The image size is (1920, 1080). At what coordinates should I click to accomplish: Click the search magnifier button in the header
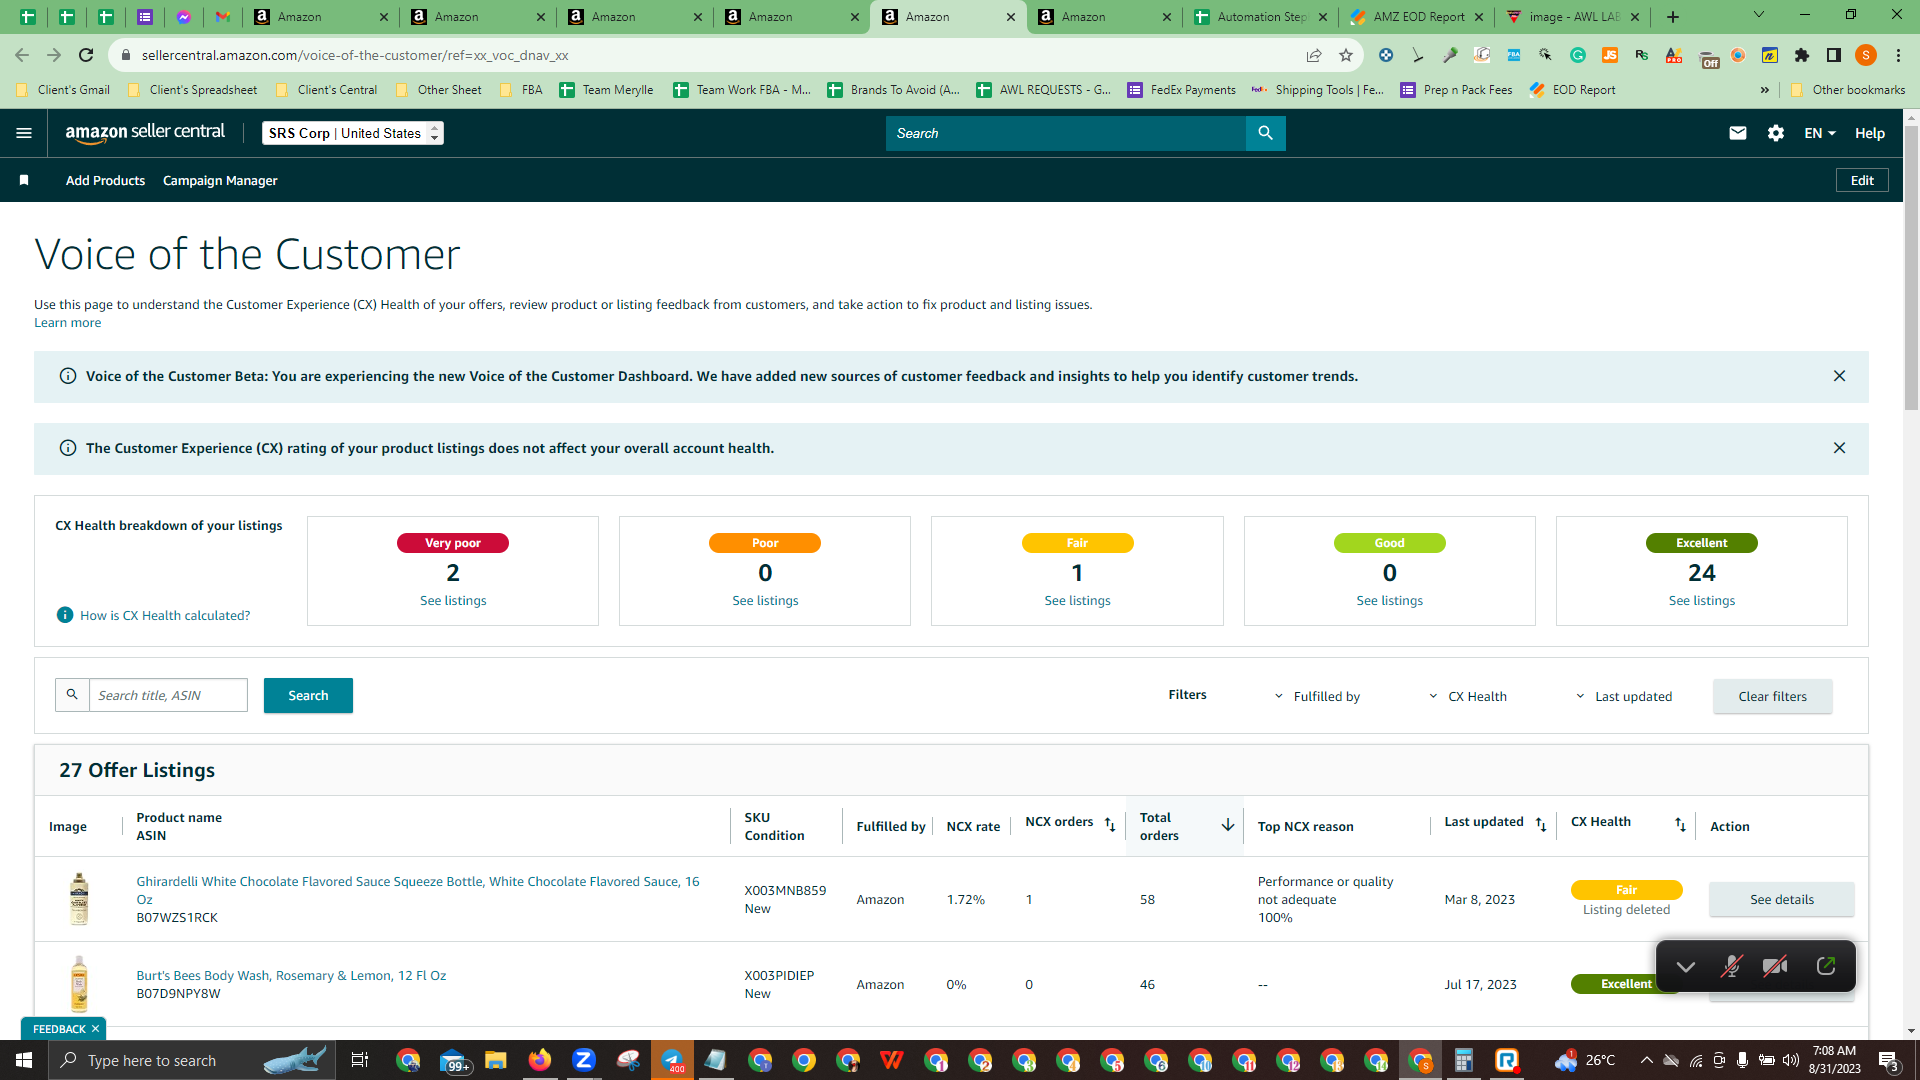coord(1265,133)
